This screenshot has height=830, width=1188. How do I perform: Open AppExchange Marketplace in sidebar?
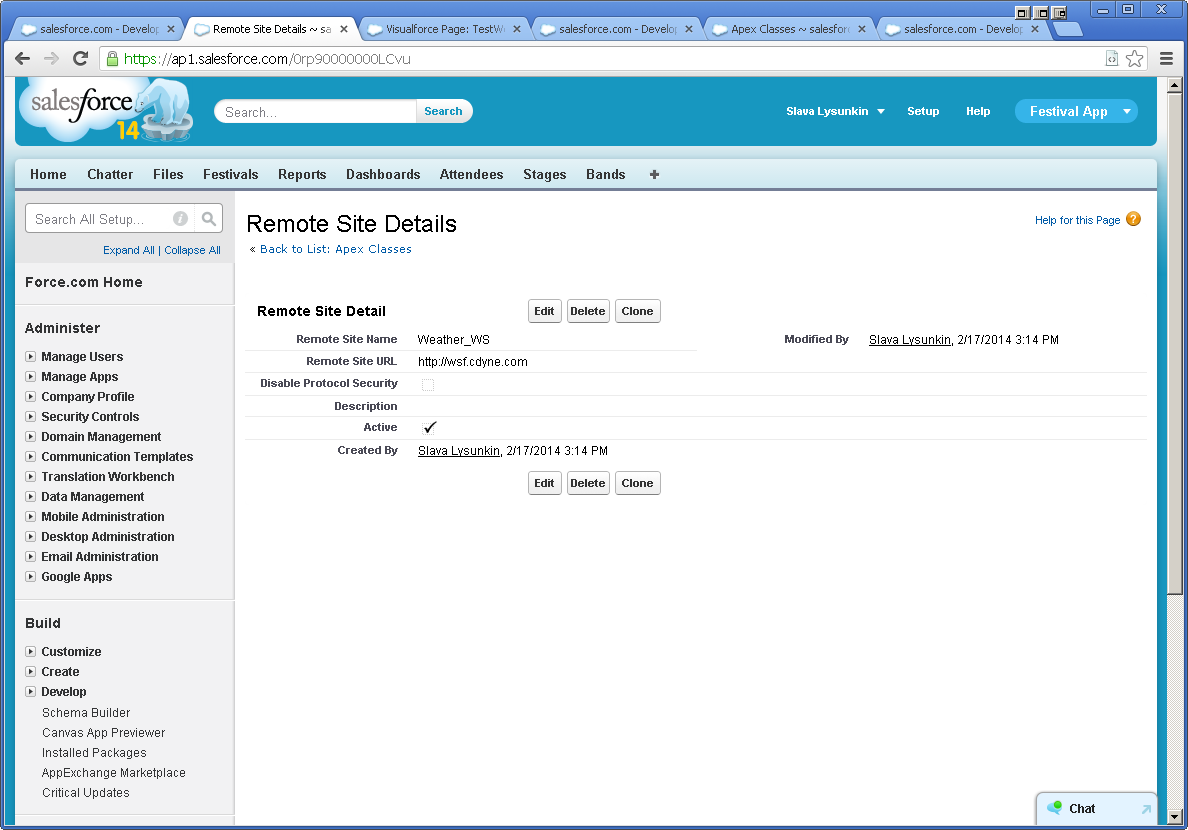(x=114, y=772)
